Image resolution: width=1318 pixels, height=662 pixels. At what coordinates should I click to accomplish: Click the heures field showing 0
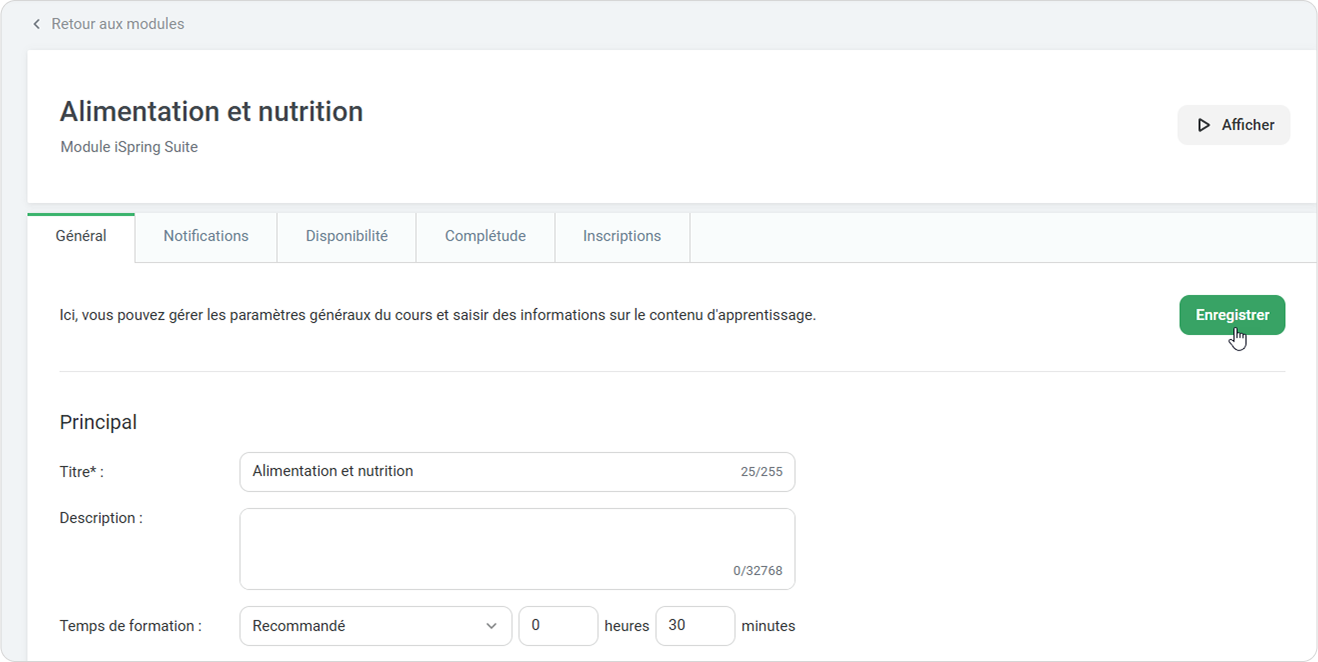tap(558, 626)
